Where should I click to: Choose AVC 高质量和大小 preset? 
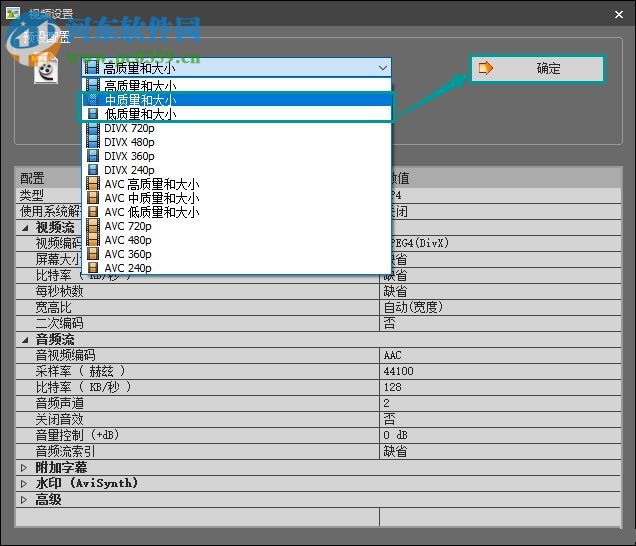pyautogui.click(x=236, y=184)
